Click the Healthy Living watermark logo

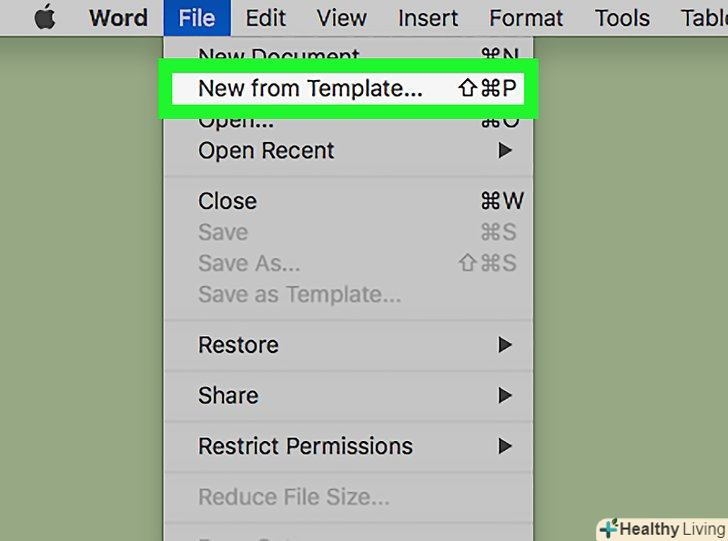(662, 528)
